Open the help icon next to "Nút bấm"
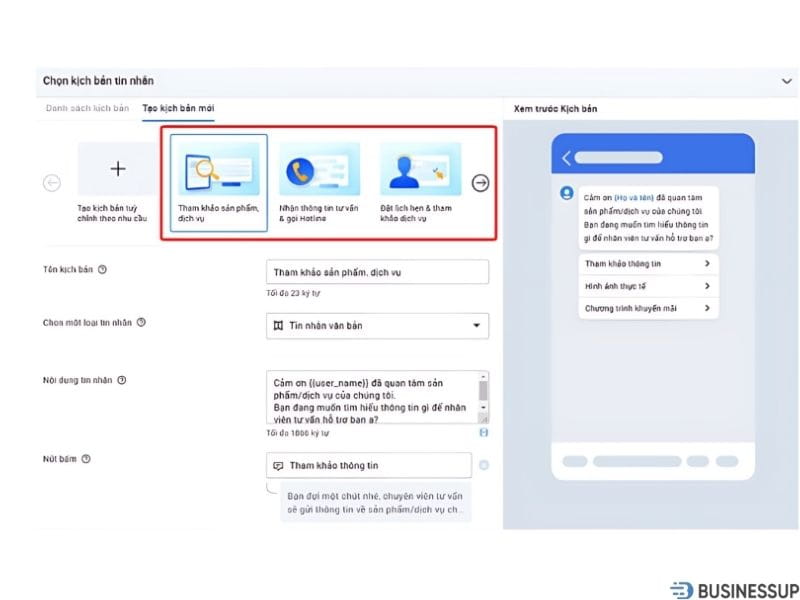The height and width of the screenshot is (600, 800). point(87,458)
